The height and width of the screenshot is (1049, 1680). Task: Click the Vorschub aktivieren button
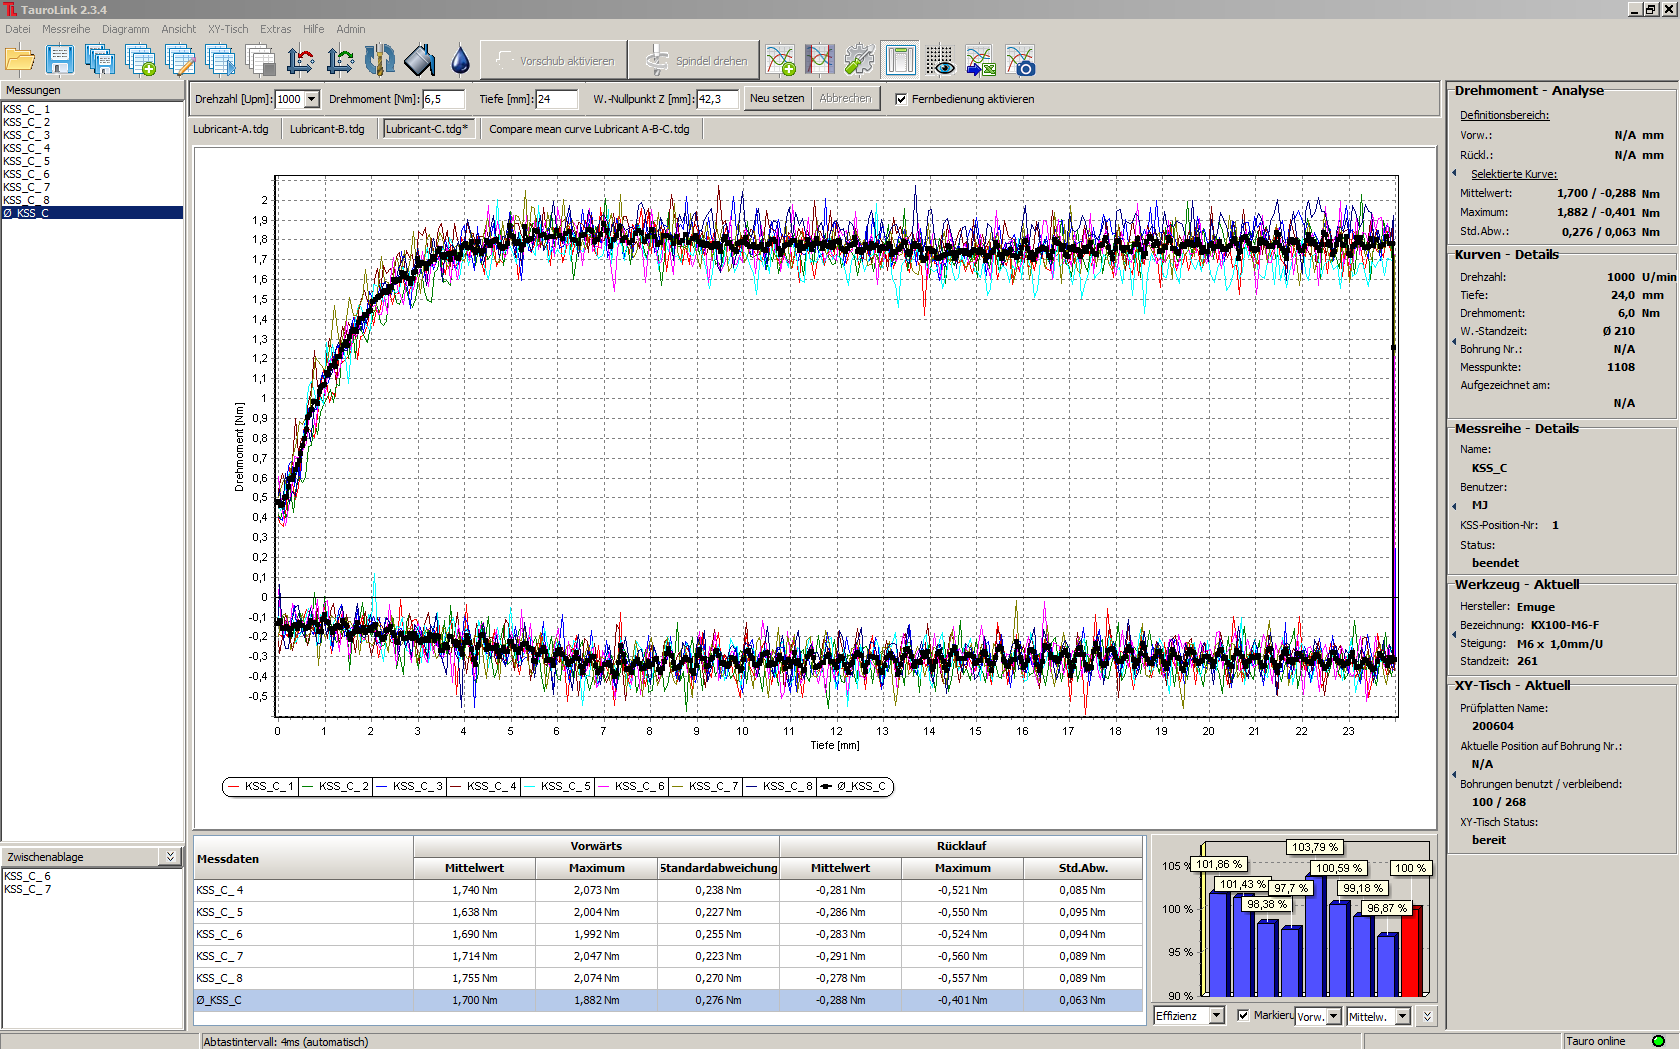point(554,60)
